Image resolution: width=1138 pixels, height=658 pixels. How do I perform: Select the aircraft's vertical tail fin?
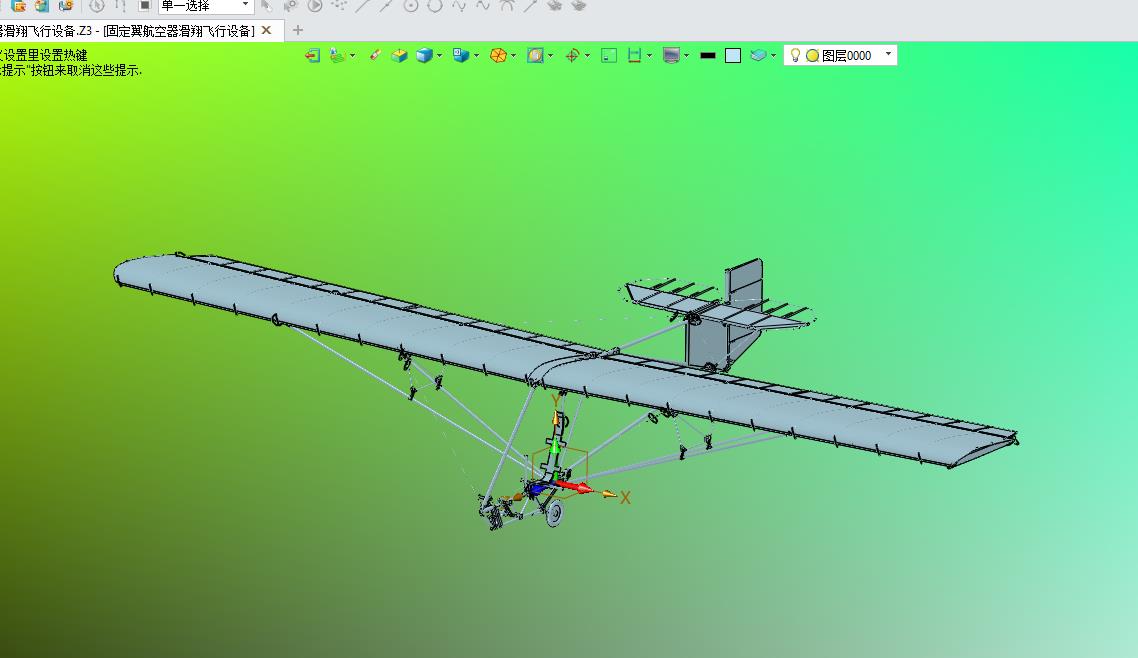[743, 281]
